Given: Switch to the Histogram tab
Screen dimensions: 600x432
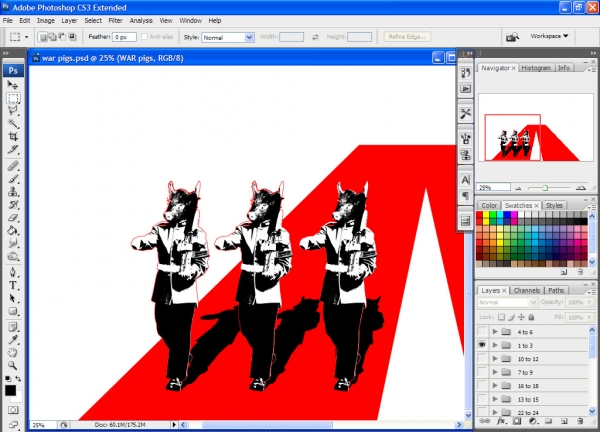Looking at the screenshot, I should pyautogui.click(x=536, y=68).
